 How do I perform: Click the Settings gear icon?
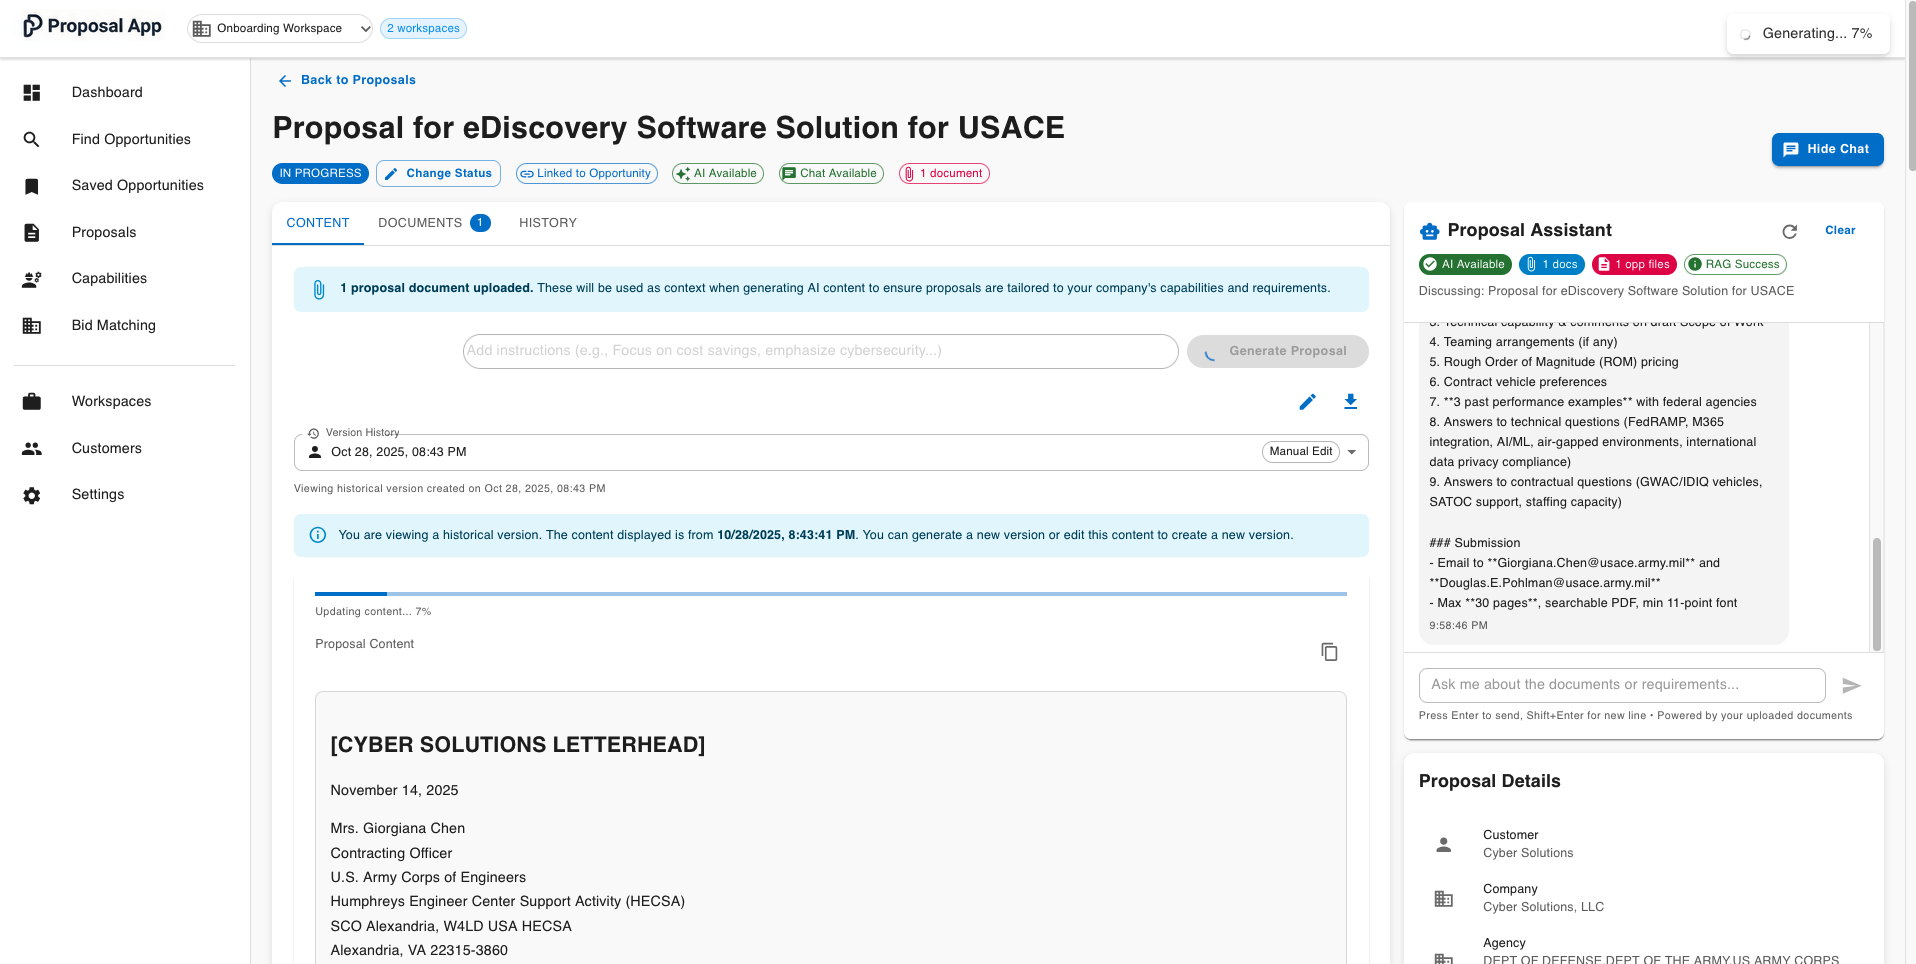(32, 495)
